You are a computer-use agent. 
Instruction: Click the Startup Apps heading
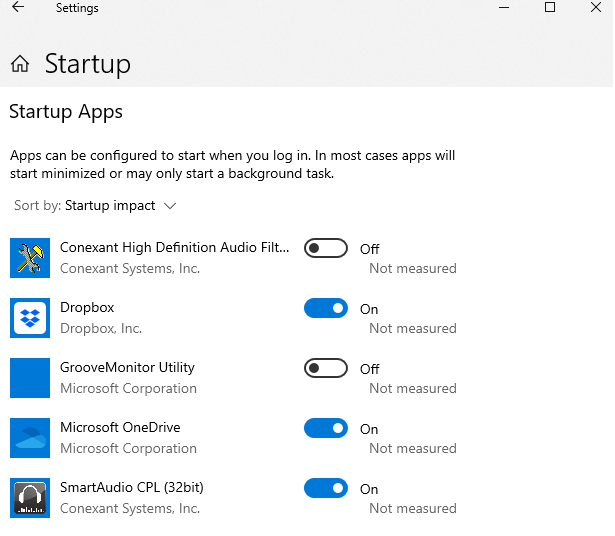[x=66, y=112]
